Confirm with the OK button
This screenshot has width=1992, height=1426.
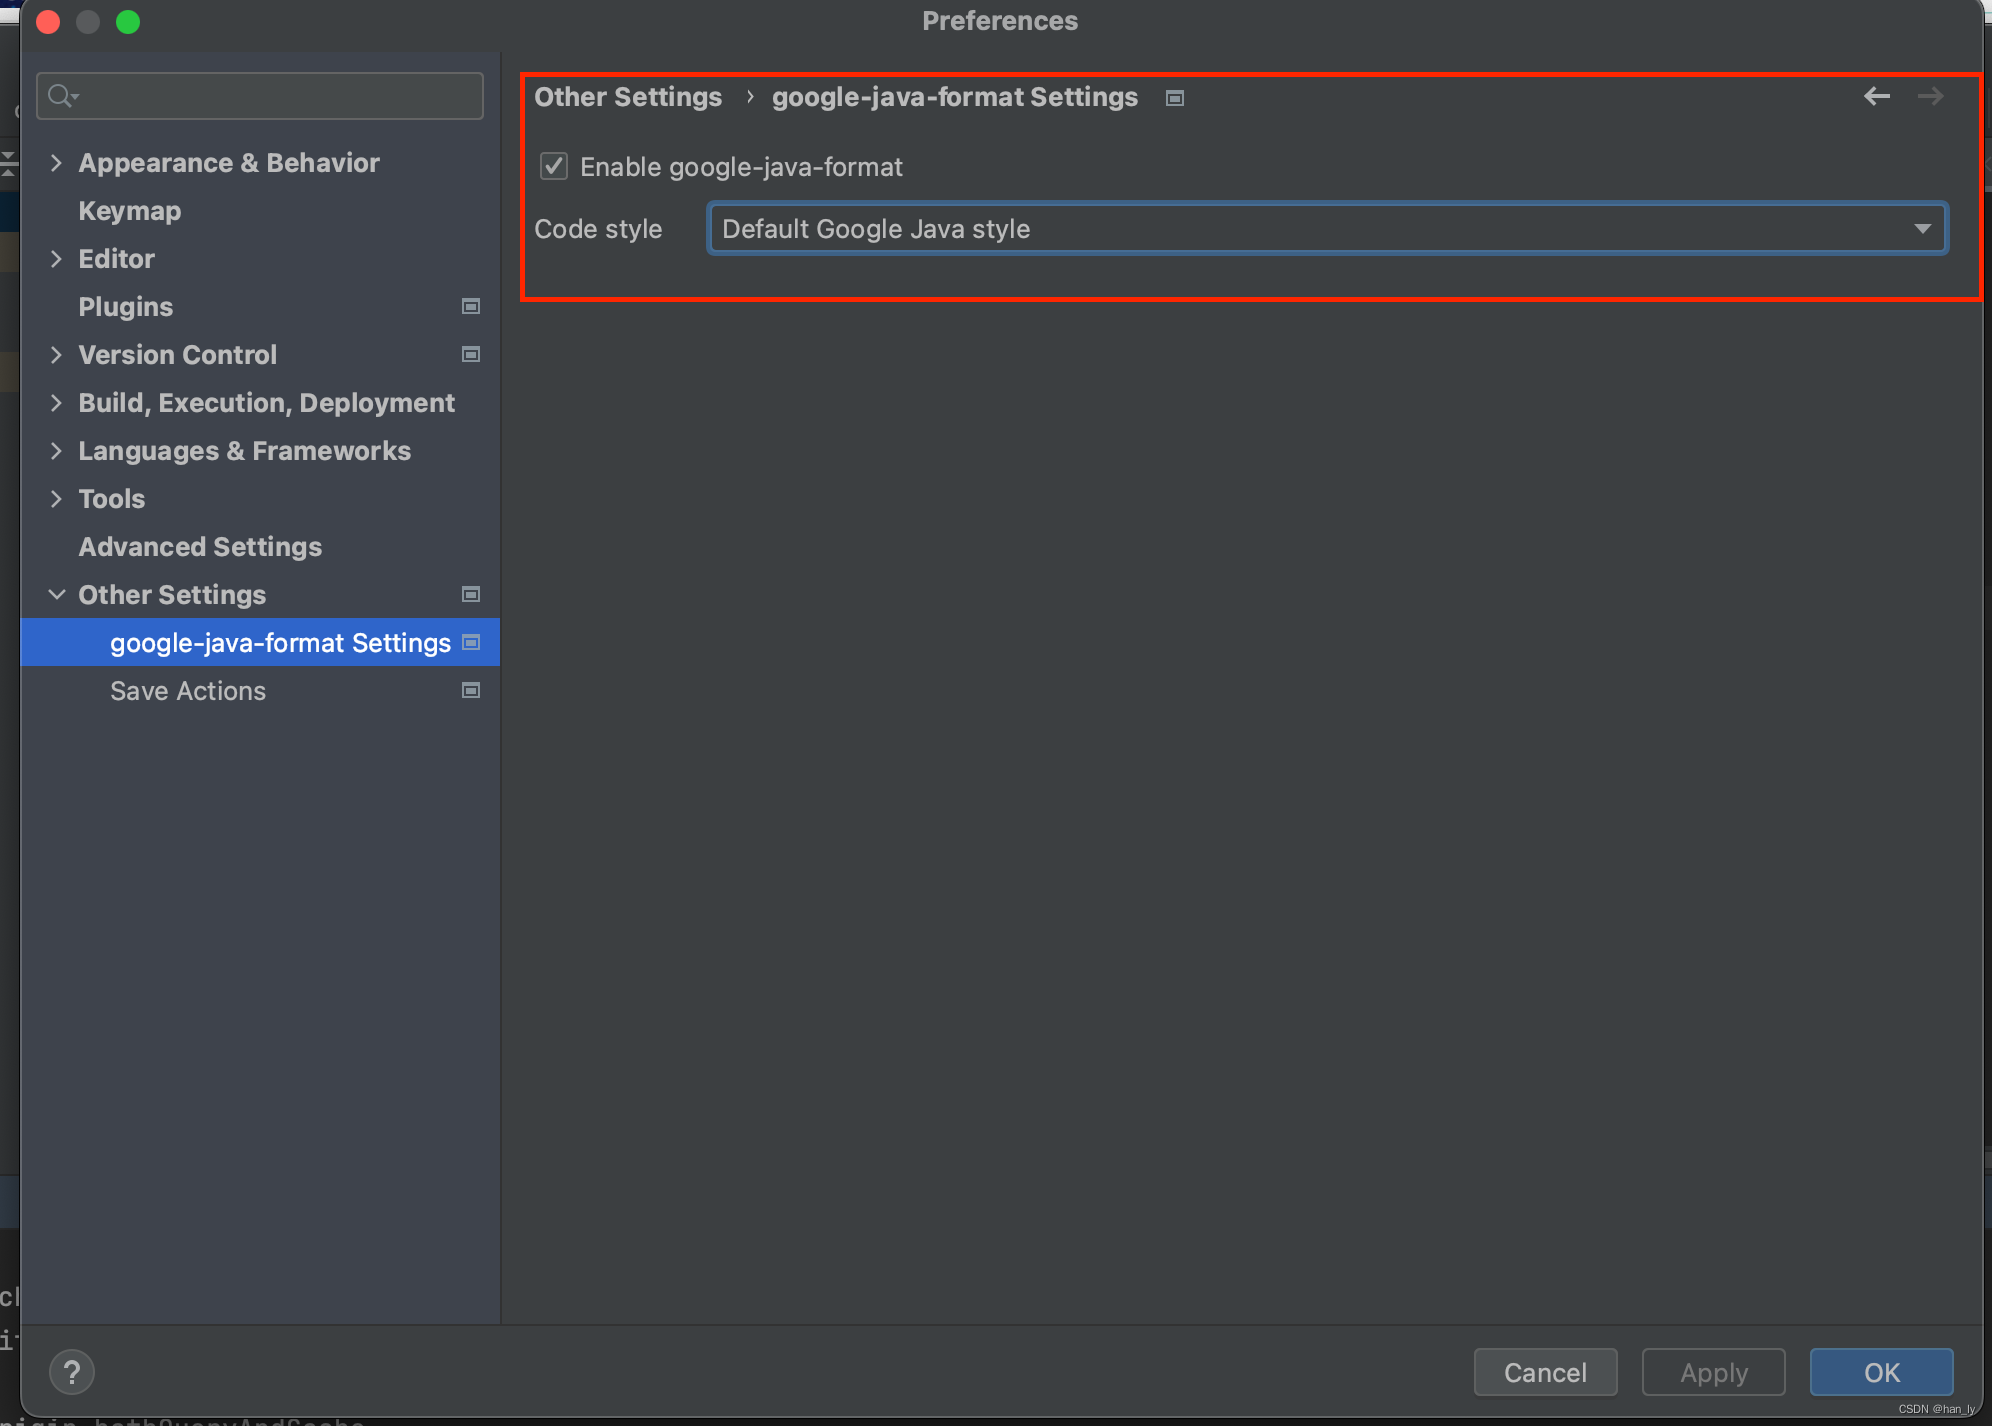pos(1880,1372)
